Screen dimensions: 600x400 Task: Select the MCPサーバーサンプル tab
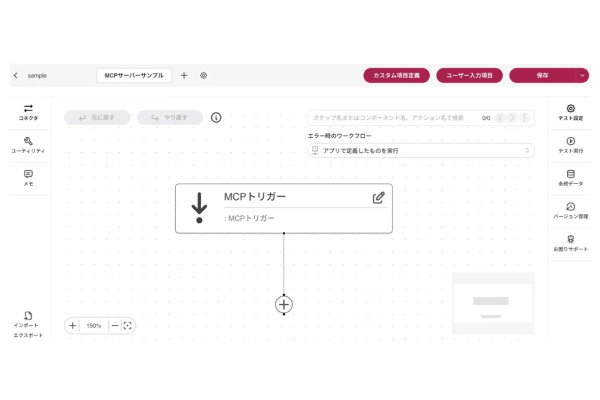click(x=134, y=75)
